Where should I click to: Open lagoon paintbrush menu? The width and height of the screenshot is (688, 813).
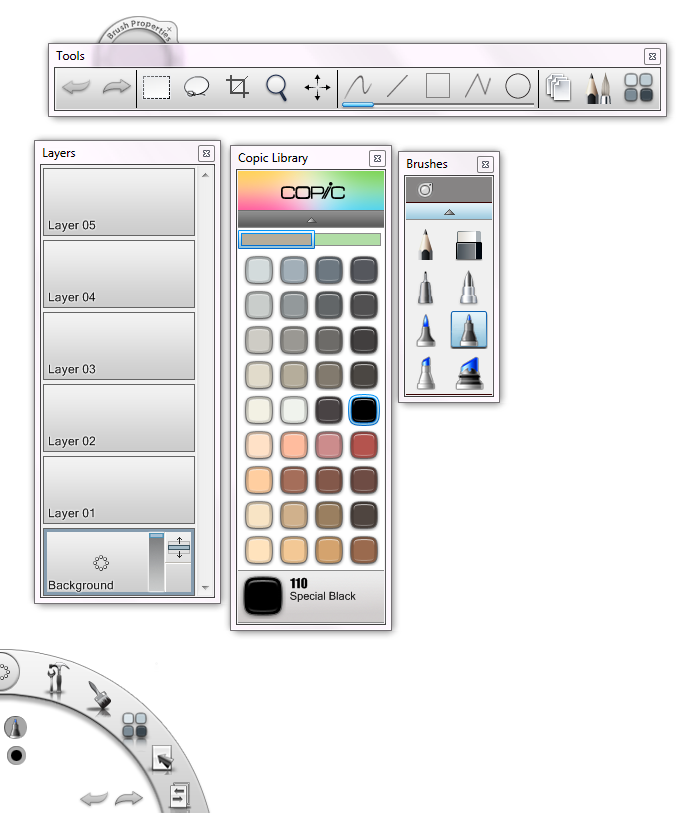tap(100, 697)
